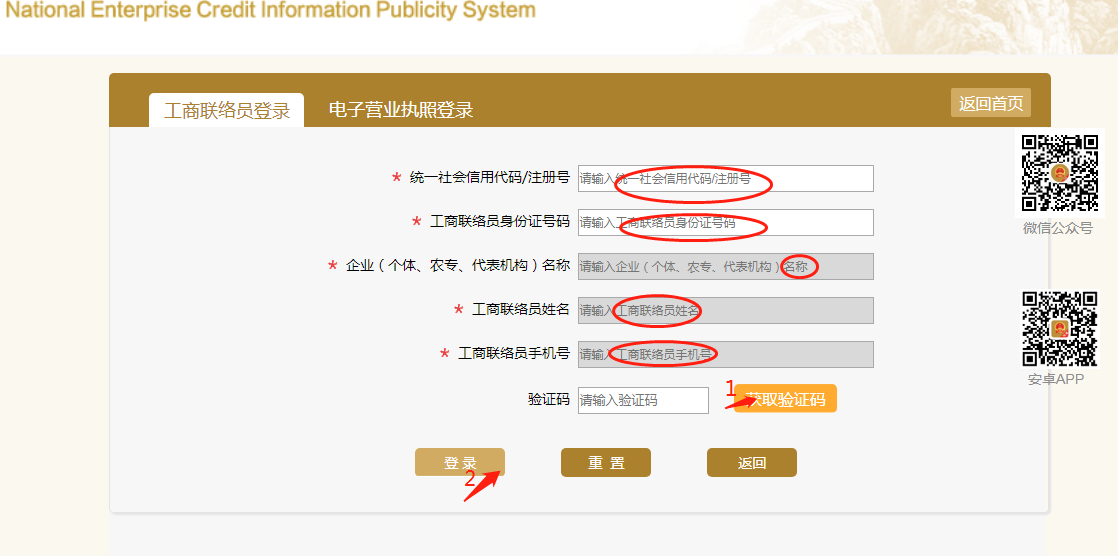Viewport: 1118px width, 556px height.
Task: Click the 安卓APP caption text
Action: pyautogui.click(x=1056, y=379)
